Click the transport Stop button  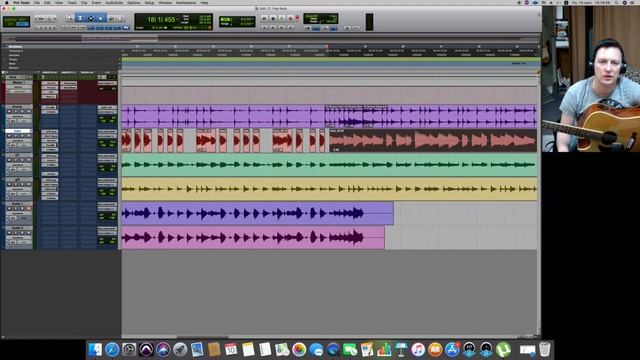pyautogui.click(x=273, y=18)
